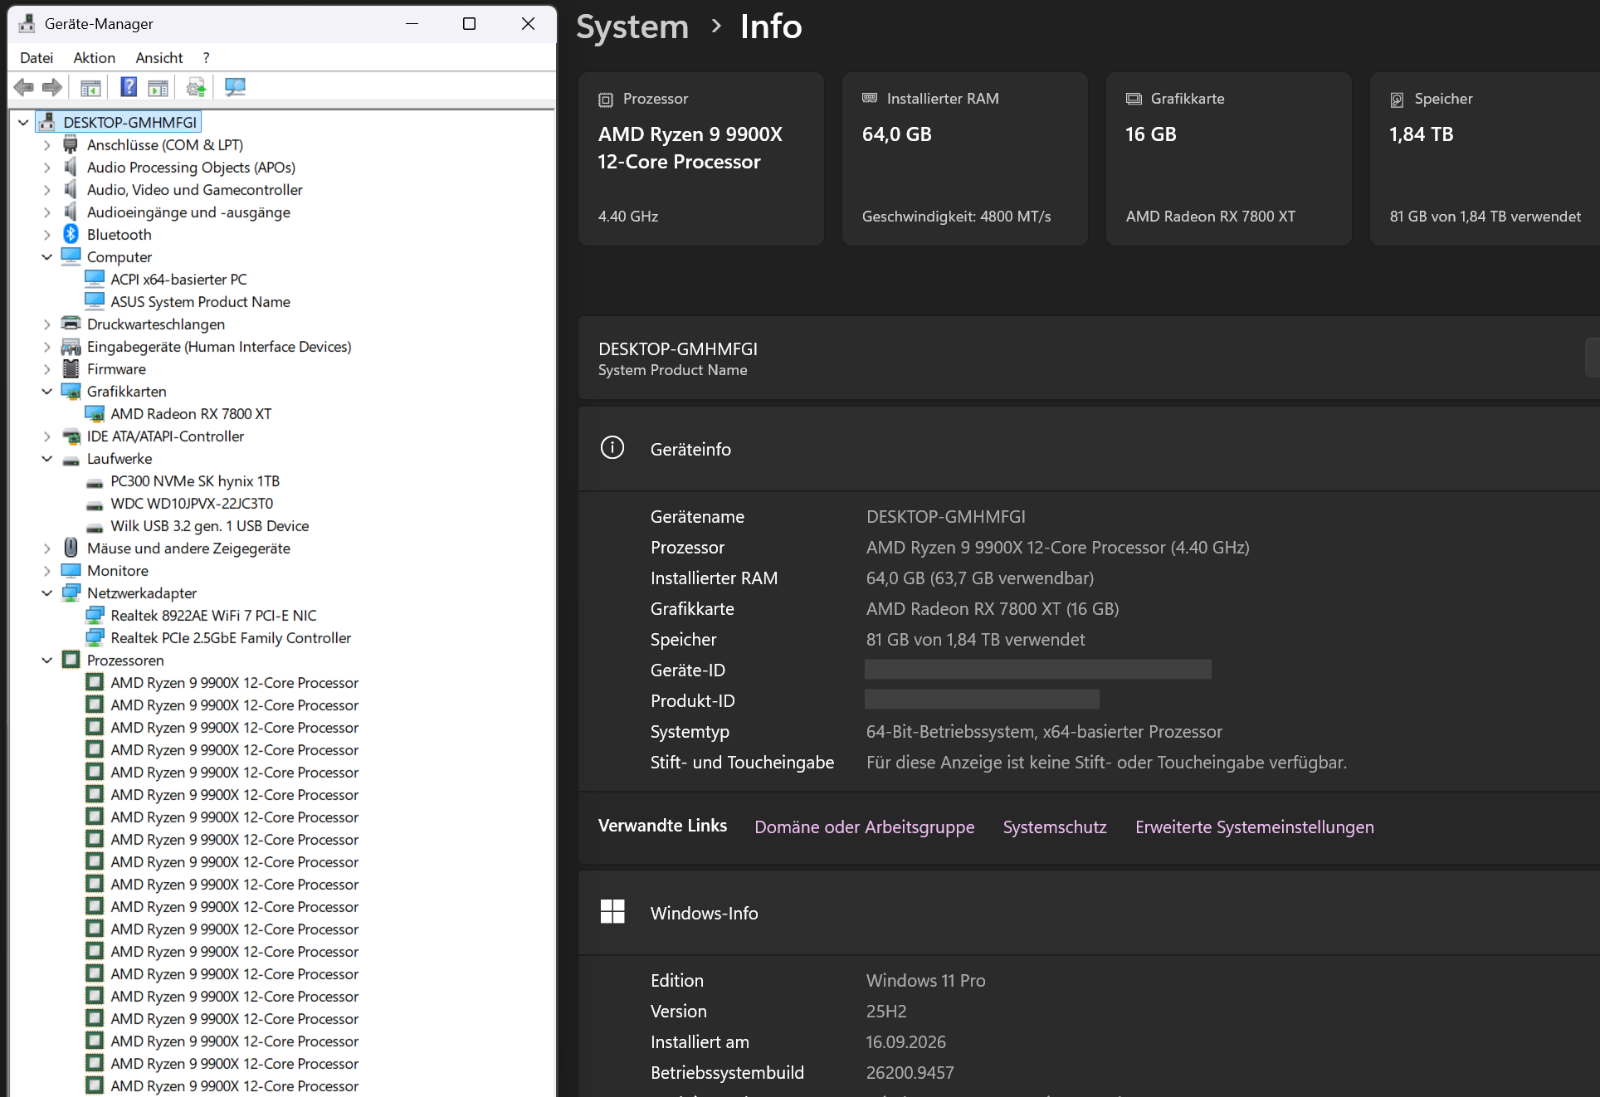Screen dimensions: 1600x1097
Task: Select Wilk USB 3.2 gen. 1 USB Device
Action: 210,526
